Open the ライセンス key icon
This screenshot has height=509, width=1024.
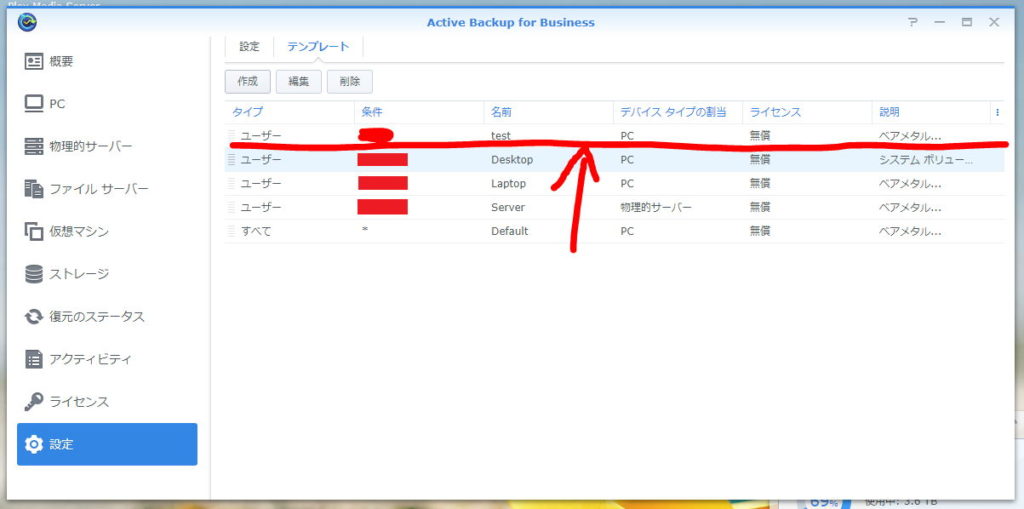33,402
